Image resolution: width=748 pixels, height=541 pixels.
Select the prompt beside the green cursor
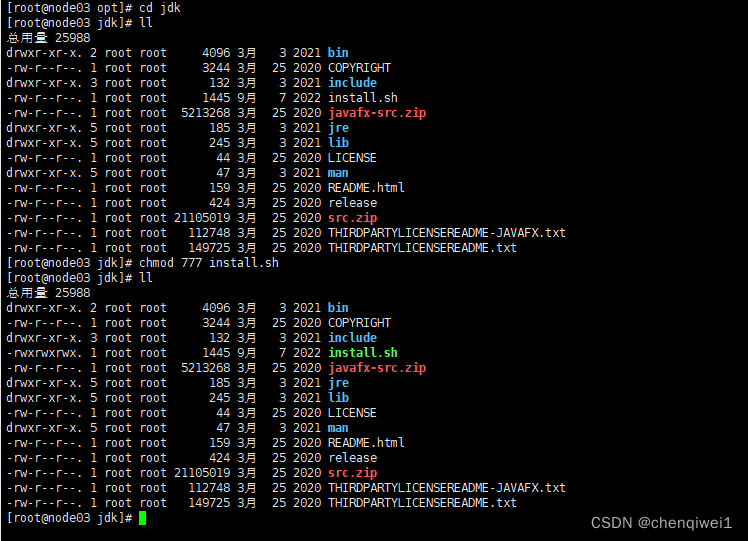pos(70,518)
